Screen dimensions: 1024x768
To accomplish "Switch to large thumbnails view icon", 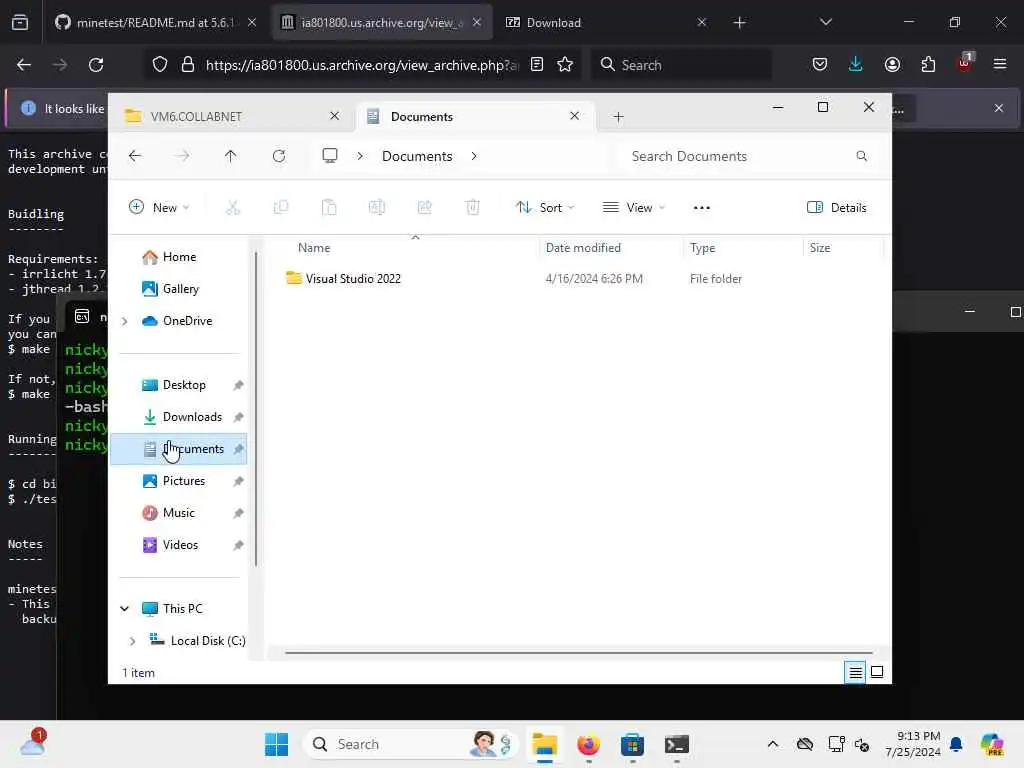I will (877, 672).
